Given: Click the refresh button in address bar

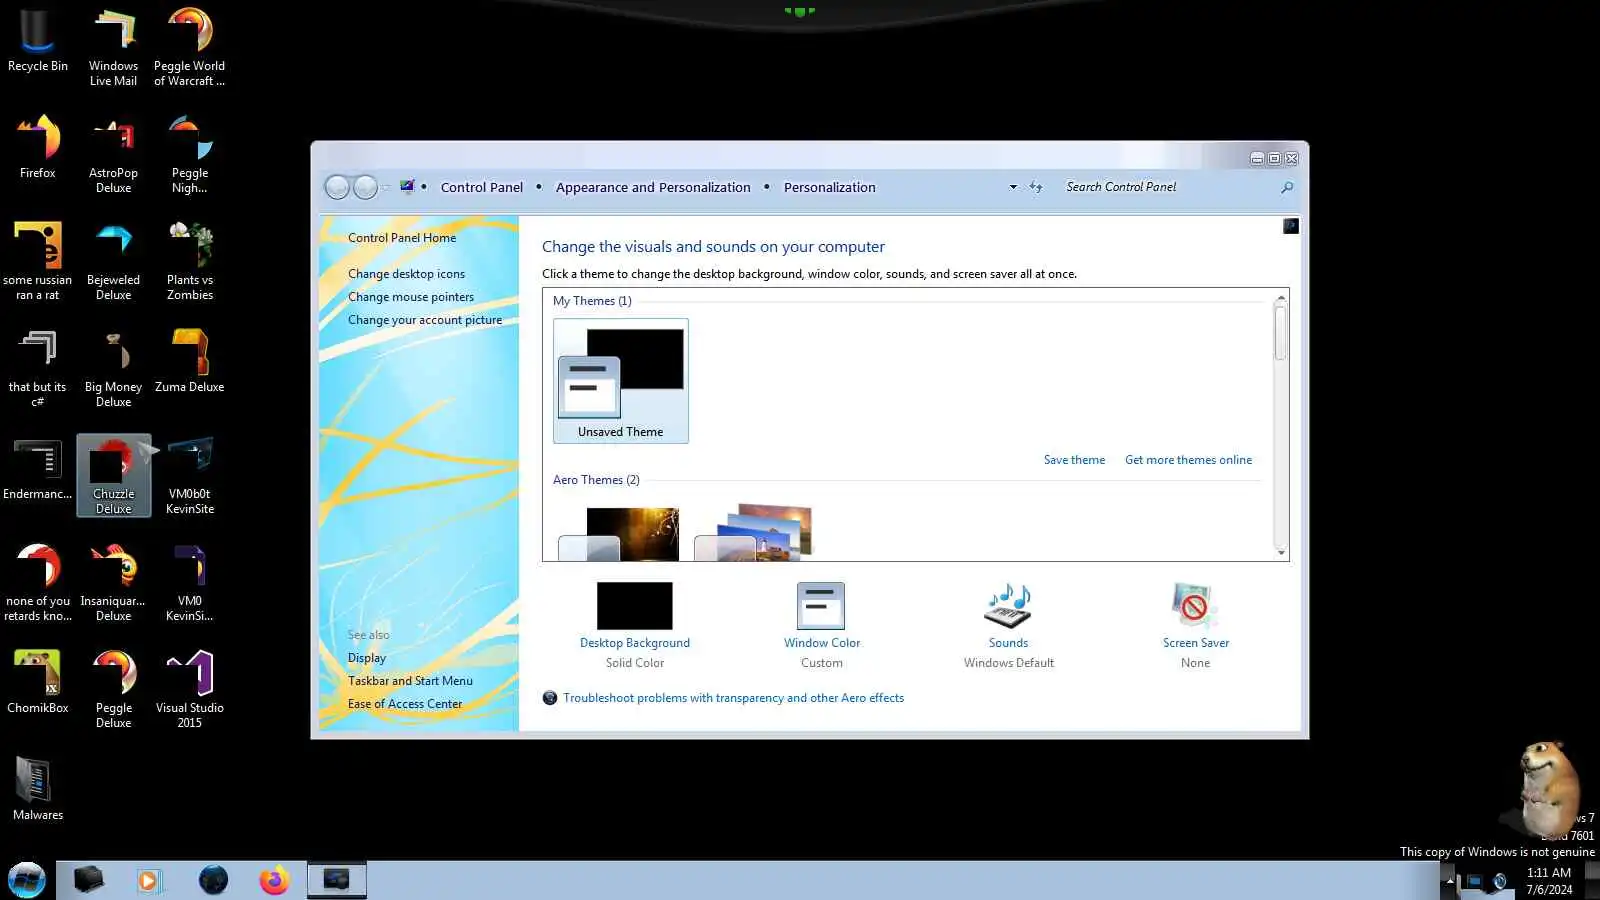Looking at the screenshot, I should (1036, 187).
